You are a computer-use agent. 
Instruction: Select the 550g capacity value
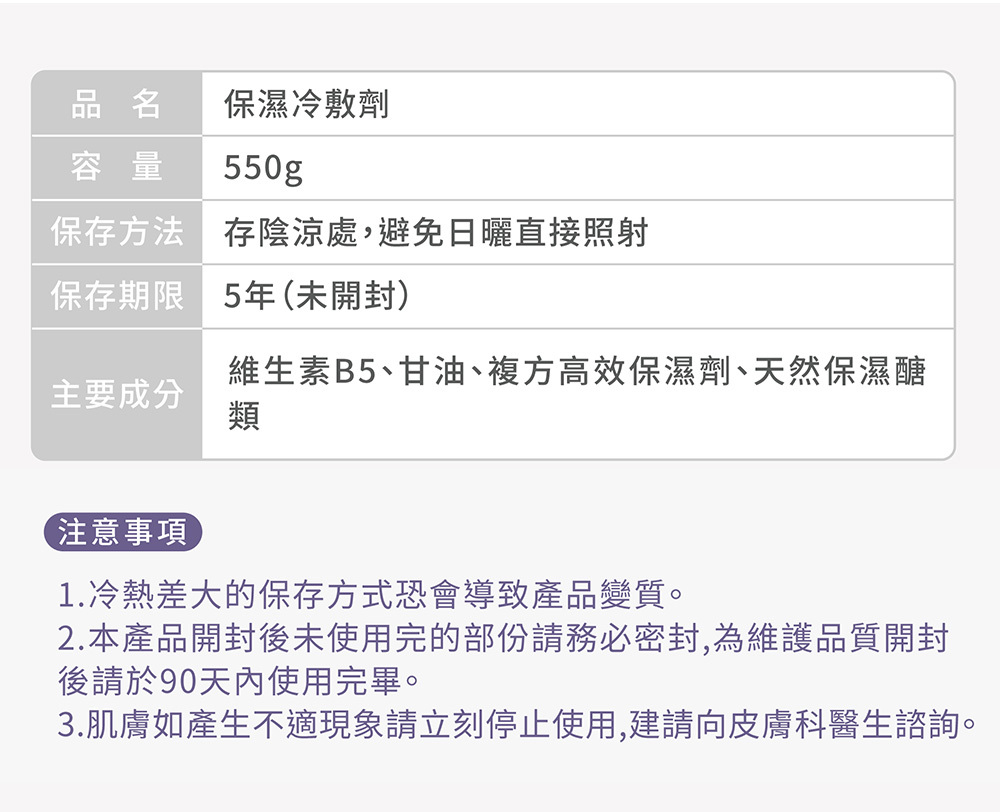(262, 169)
